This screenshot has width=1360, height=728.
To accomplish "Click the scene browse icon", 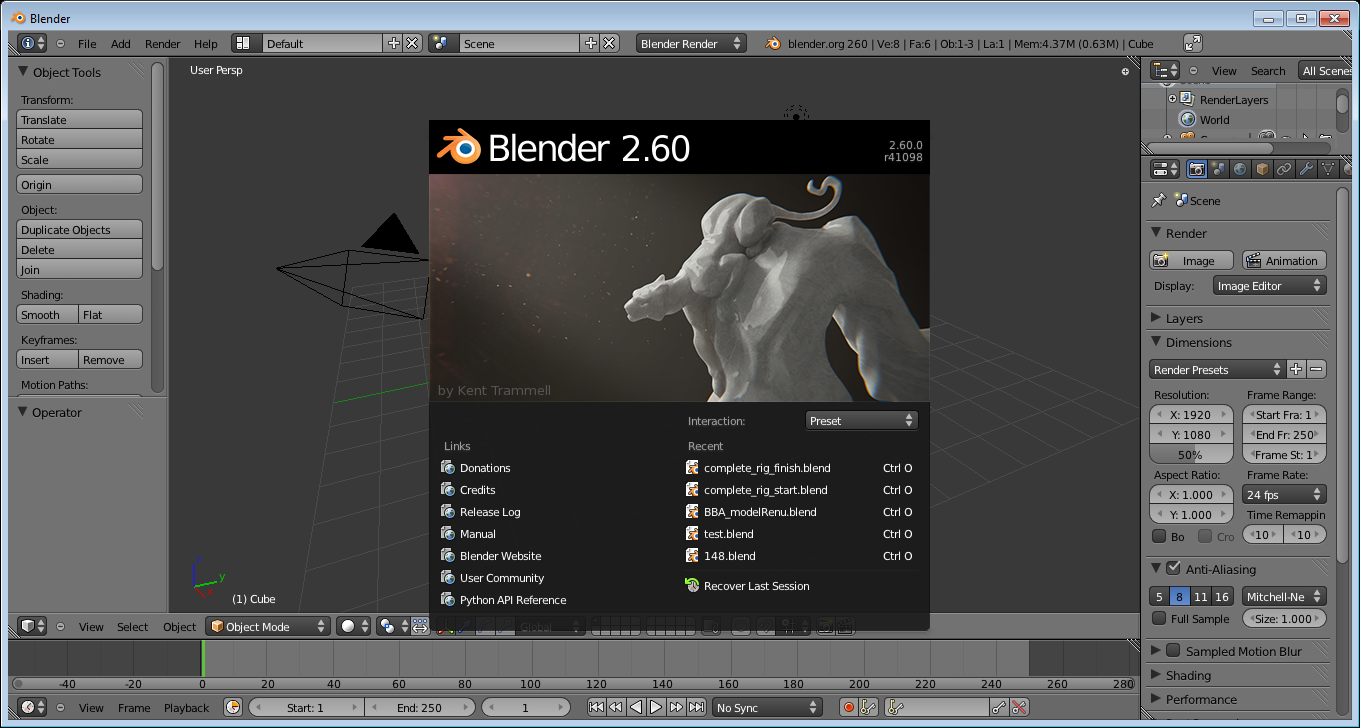I will click(x=443, y=43).
